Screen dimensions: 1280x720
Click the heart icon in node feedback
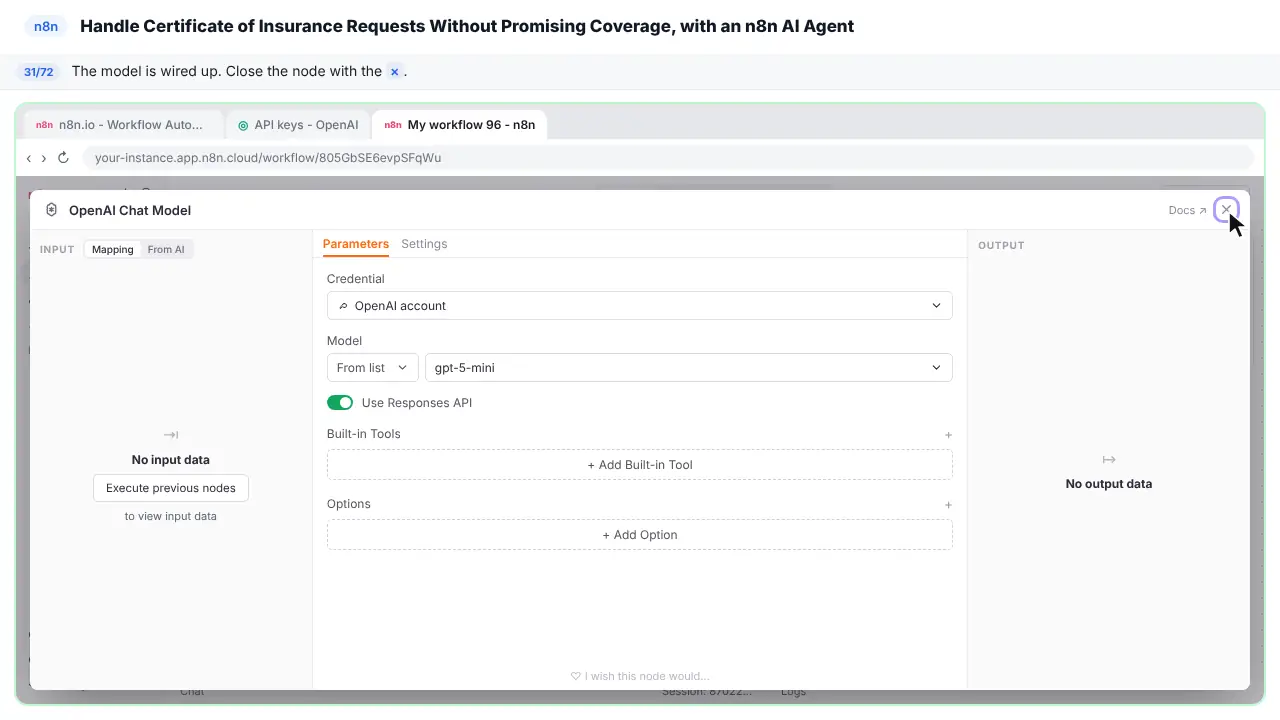576,676
